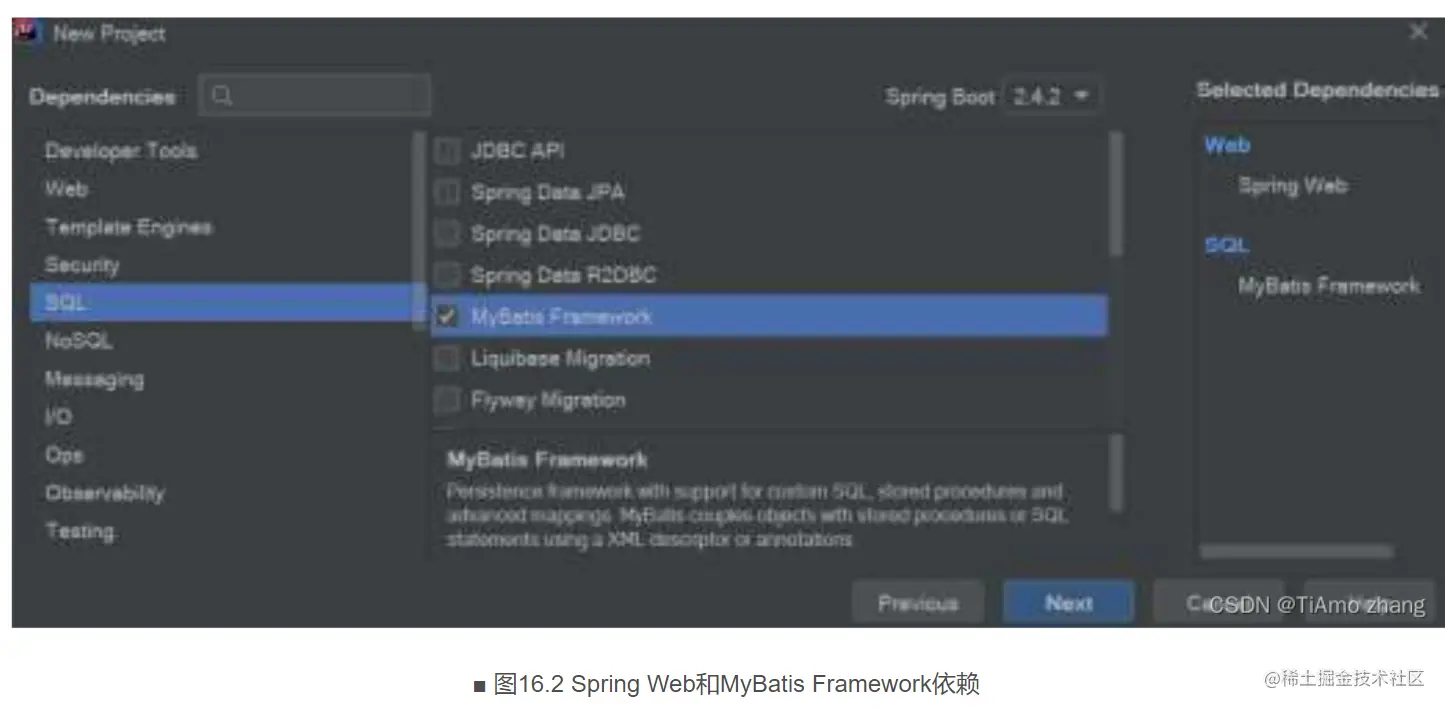Choose the Security category
This screenshot has width=1445, height=709.
click(x=82, y=265)
